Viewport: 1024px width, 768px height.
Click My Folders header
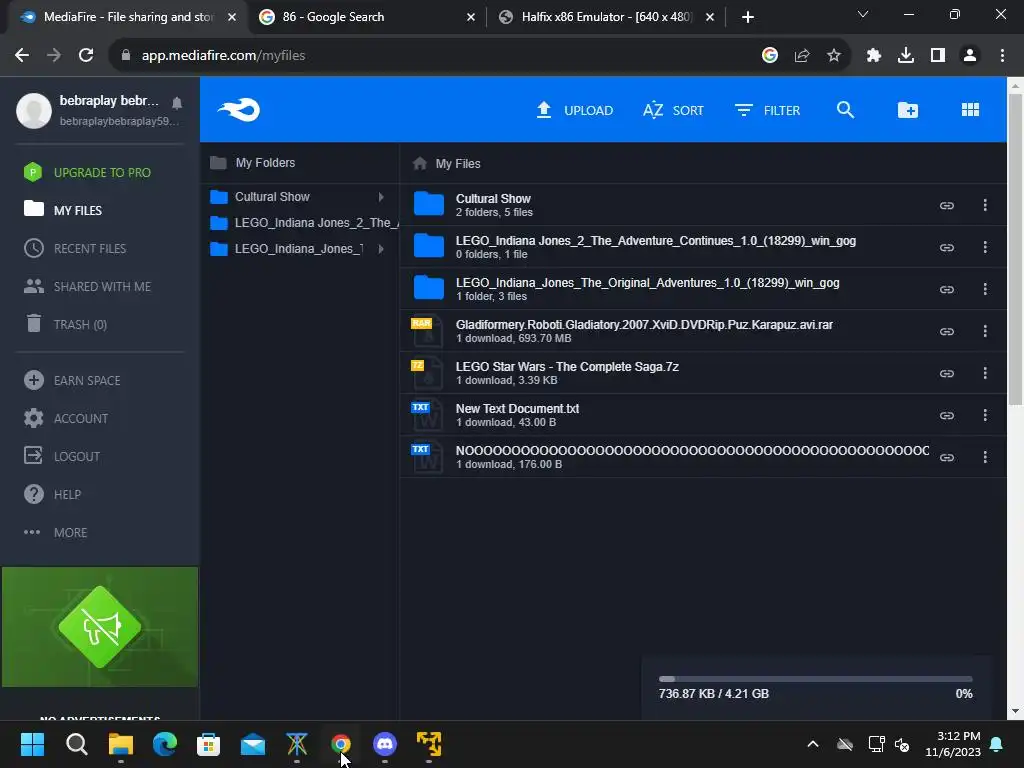pyautogui.click(x=253, y=163)
